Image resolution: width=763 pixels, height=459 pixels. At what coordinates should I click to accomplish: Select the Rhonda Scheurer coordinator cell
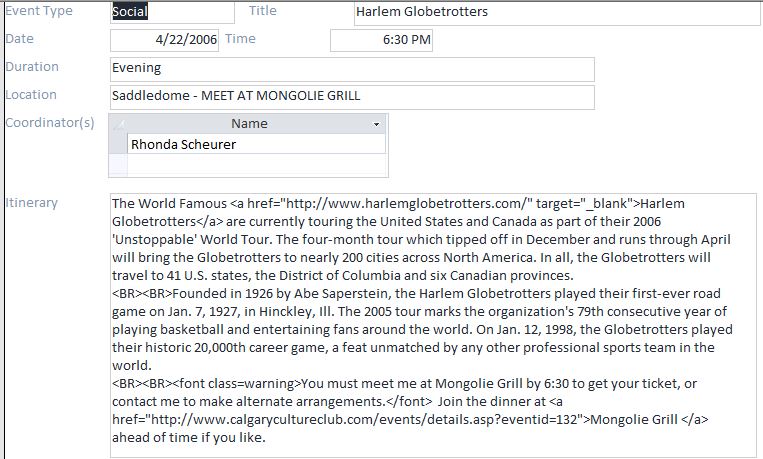point(256,144)
